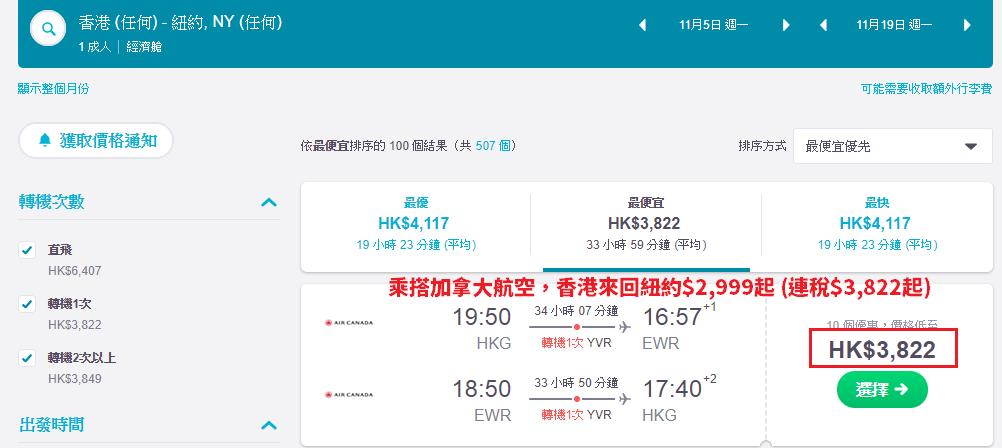Go to previous departure date arrow
Image resolution: width=1002 pixels, height=448 pixels.
(643, 26)
